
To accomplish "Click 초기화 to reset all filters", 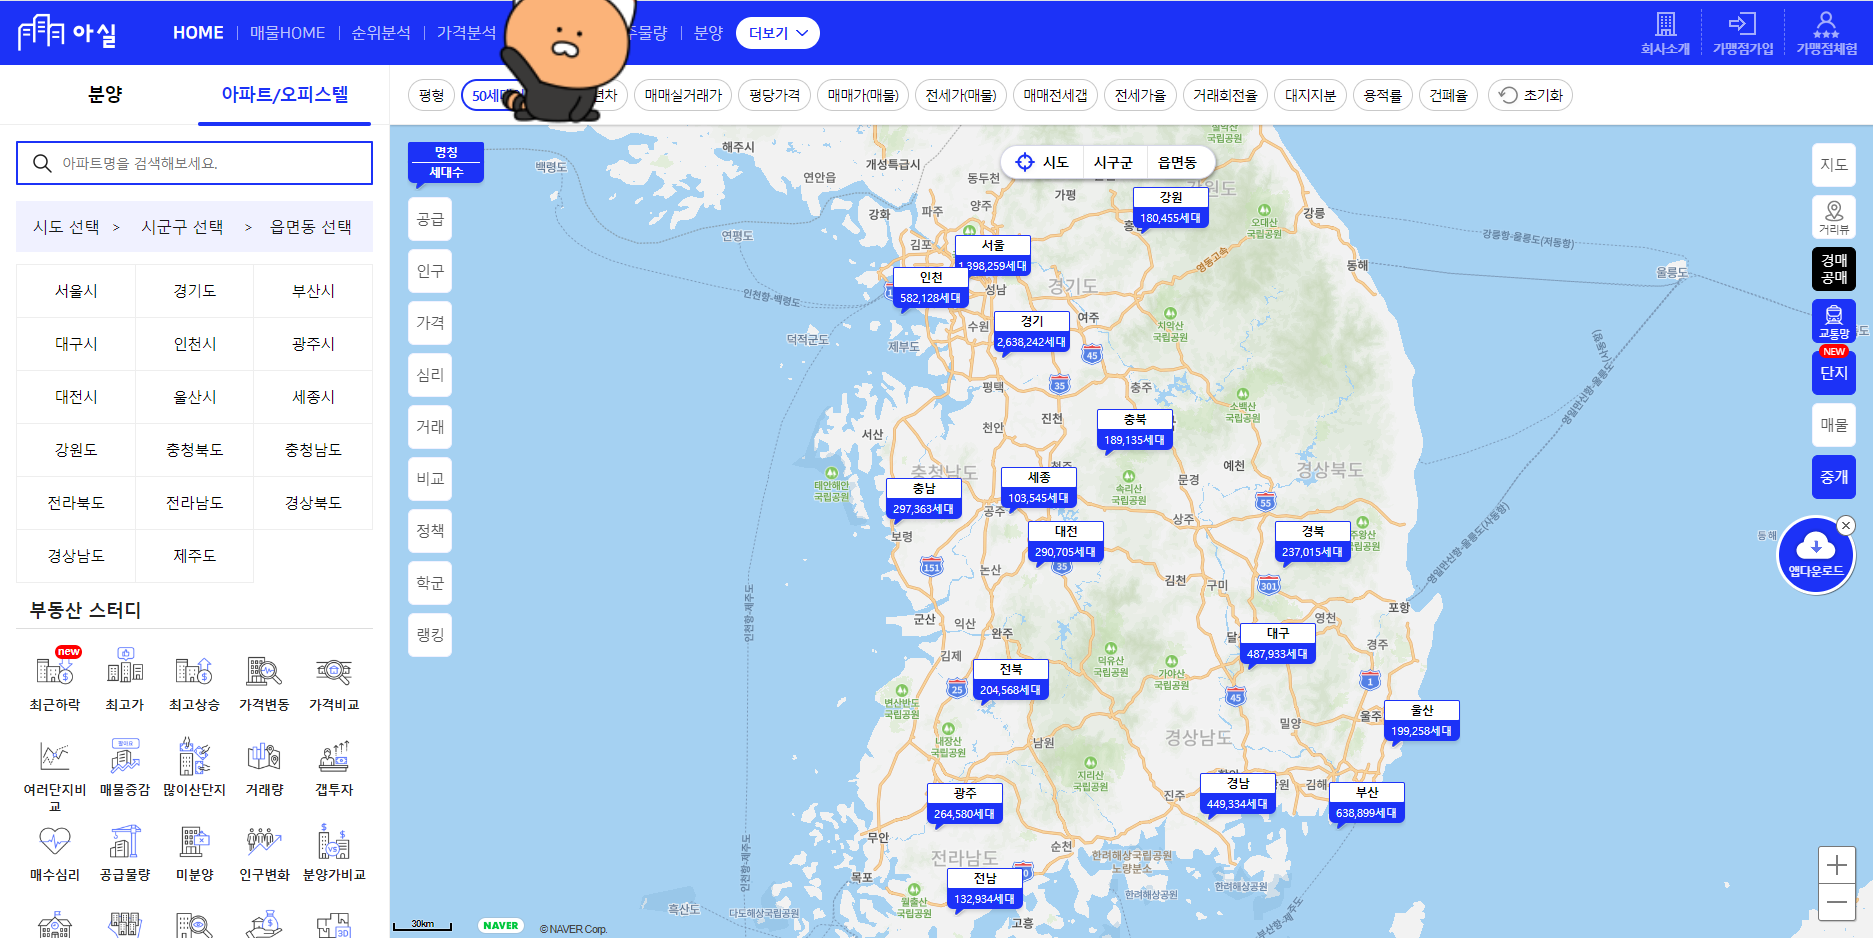I will click(x=1530, y=95).
